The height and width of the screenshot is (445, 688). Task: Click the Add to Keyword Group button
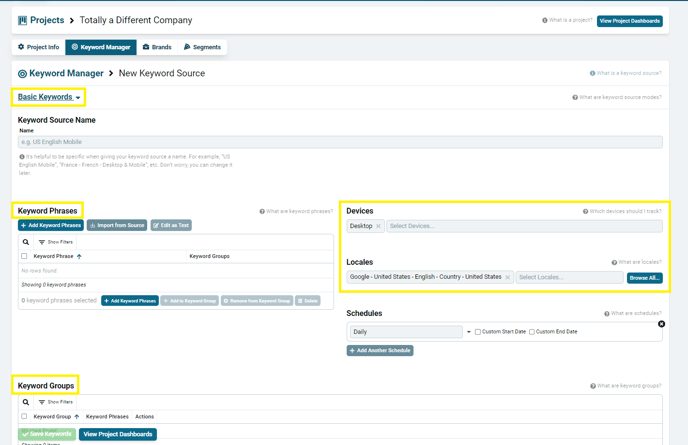click(190, 301)
